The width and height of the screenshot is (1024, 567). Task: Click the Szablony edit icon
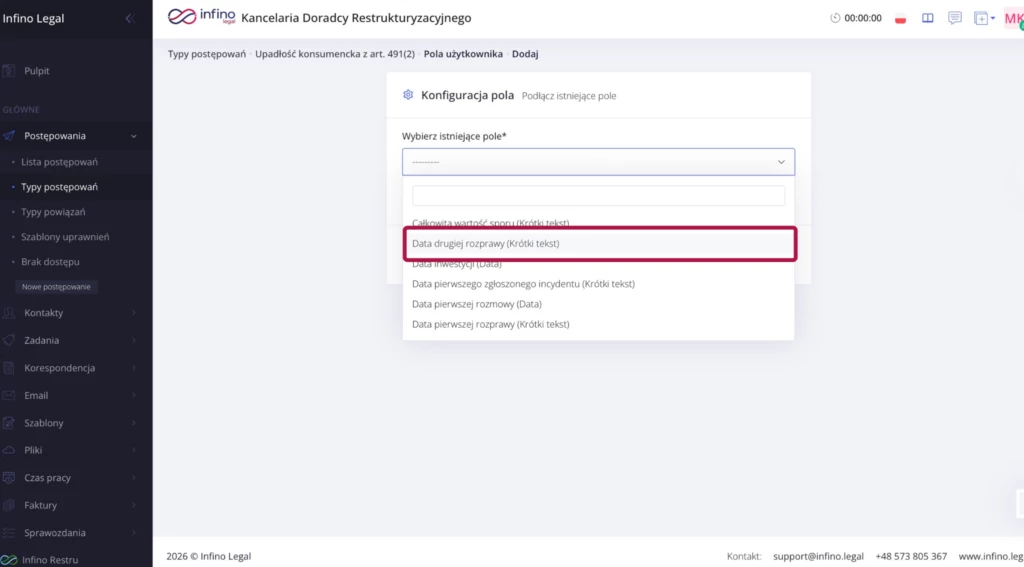coord(8,423)
